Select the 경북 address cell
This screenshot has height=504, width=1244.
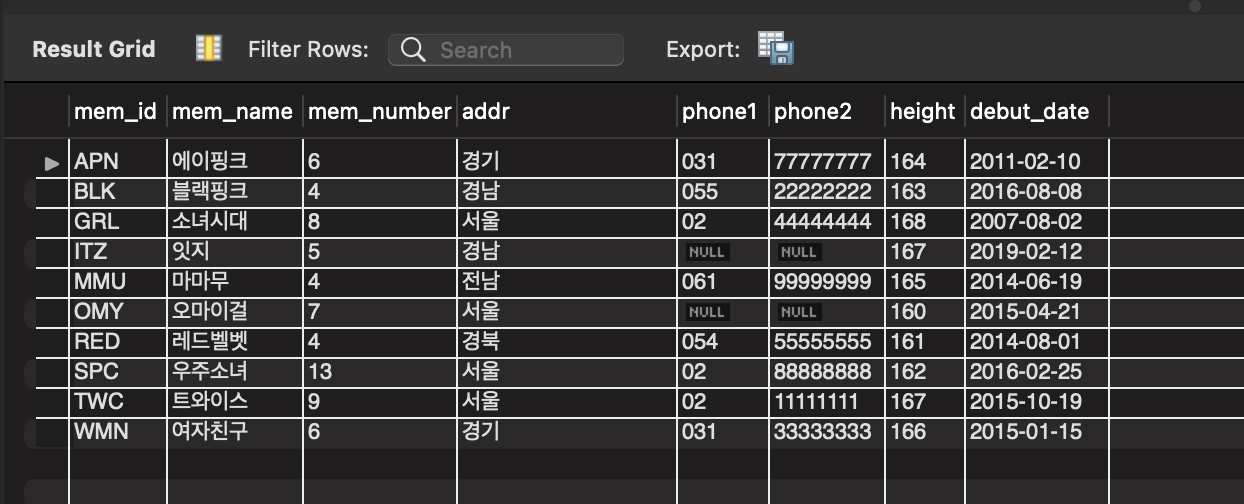[x=566, y=342]
